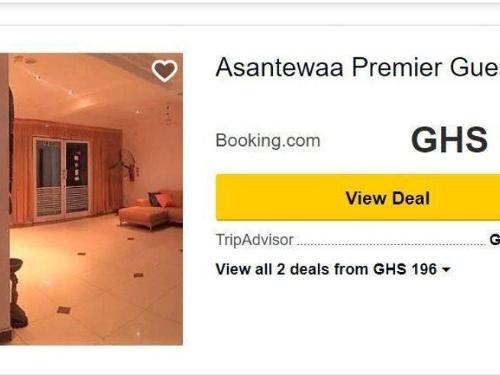Image resolution: width=500 pixels, height=375 pixels.
Task: Click the dropdown caret after GHS 196
Action: (x=446, y=270)
